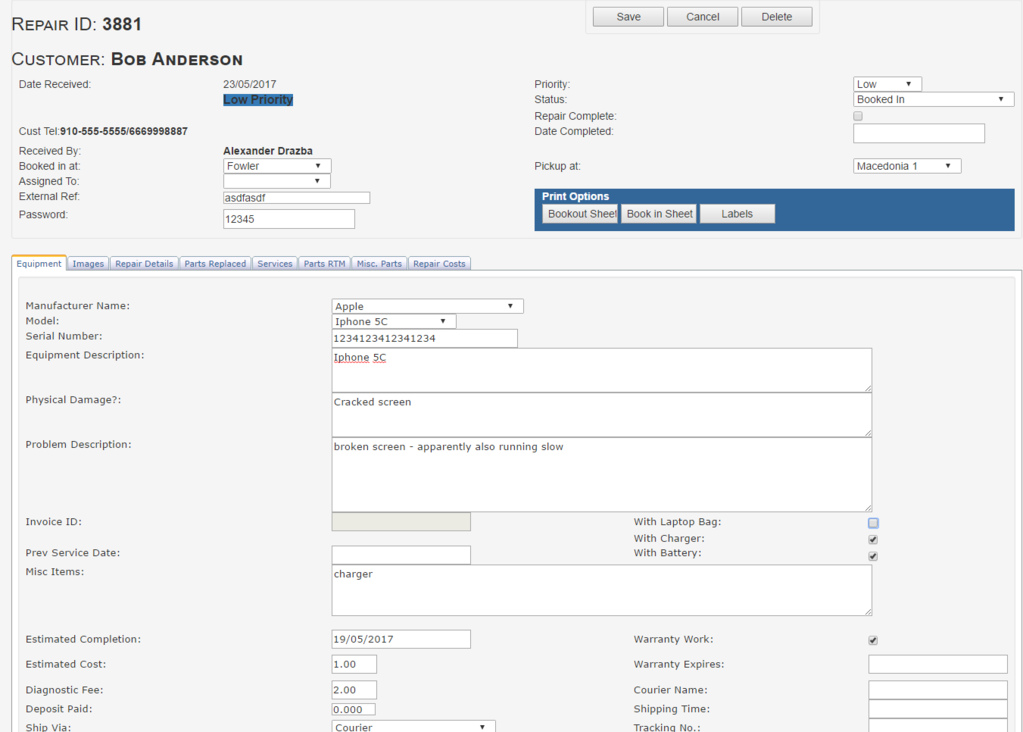Open the Priority dropdown set to Low
The image size is (1023, 732).
click(887, 84)
